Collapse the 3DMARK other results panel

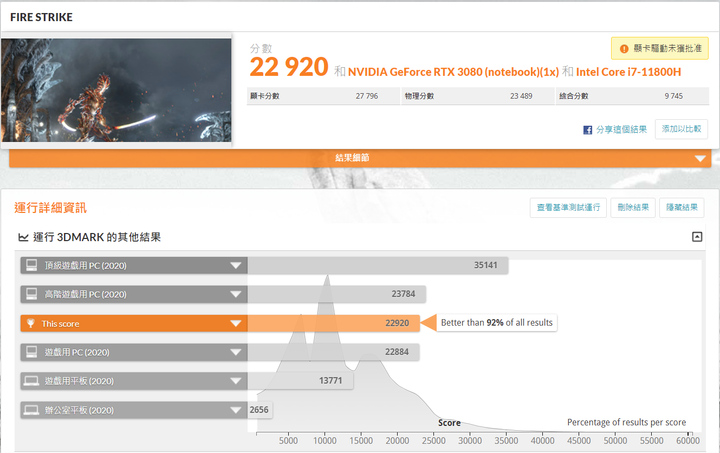click(697, 237)
